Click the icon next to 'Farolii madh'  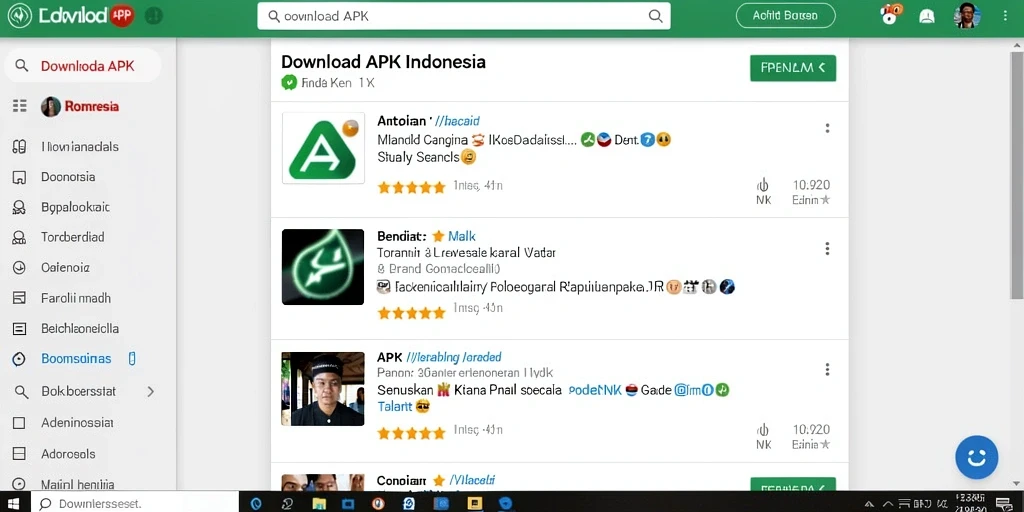coord(20,298)
